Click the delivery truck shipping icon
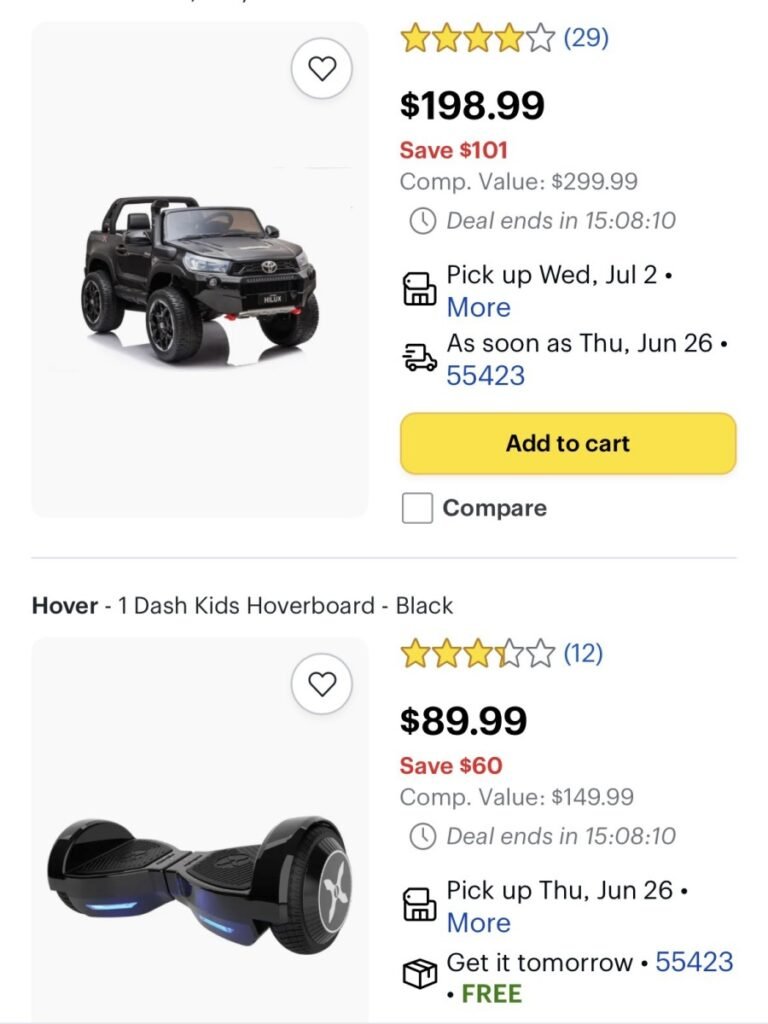The width and height of the screenshot is (768, 1024). (420, 358)
